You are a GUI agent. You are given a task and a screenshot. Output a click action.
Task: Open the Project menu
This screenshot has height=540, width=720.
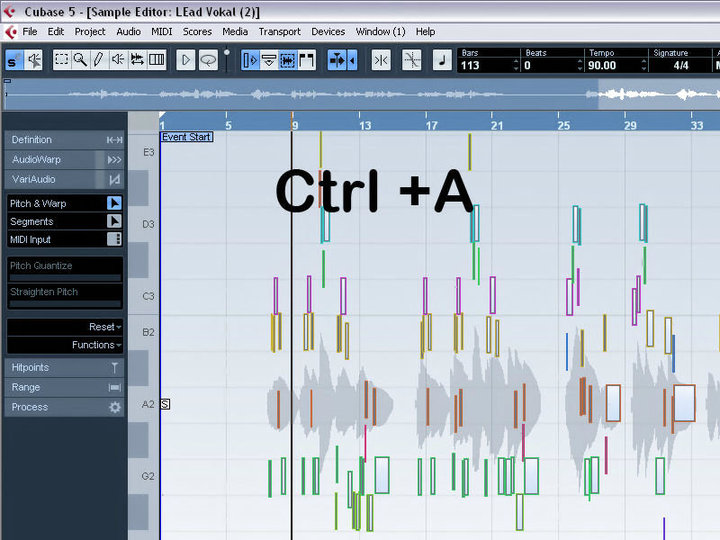pyautogui.click(x=90, y=32)
